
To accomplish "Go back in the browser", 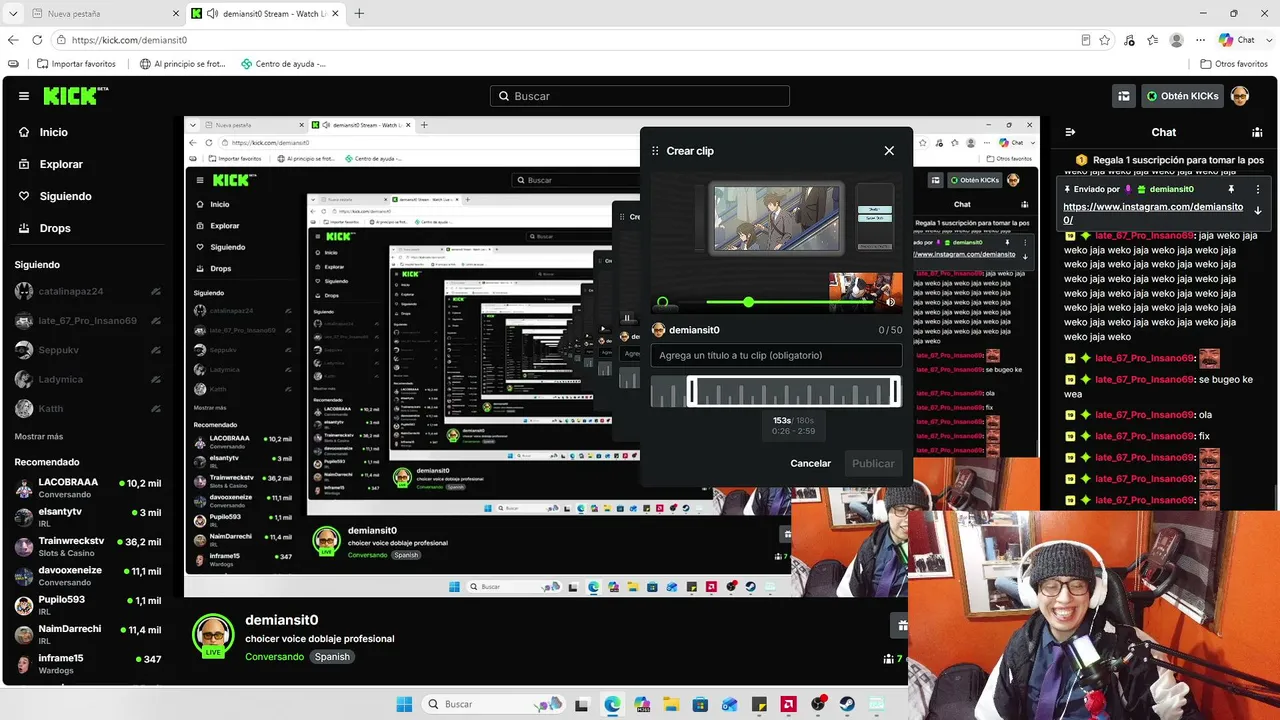I will [x=13, y=40].
